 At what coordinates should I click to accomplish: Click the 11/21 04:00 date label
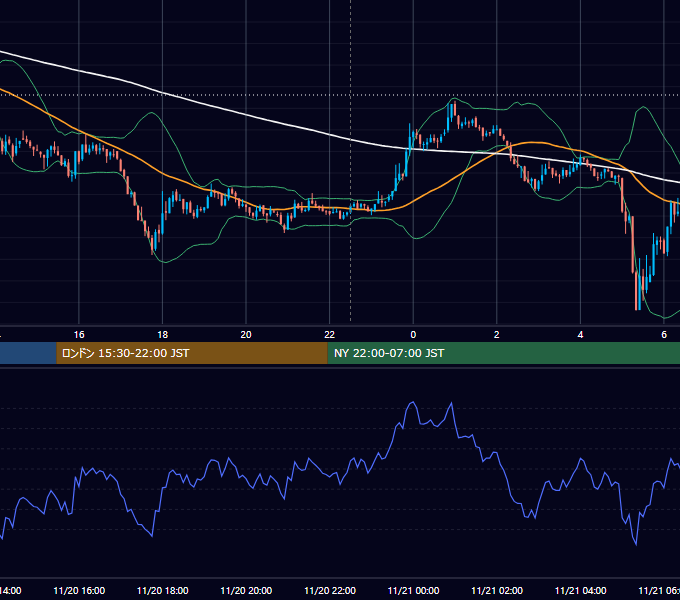[580, 590]
